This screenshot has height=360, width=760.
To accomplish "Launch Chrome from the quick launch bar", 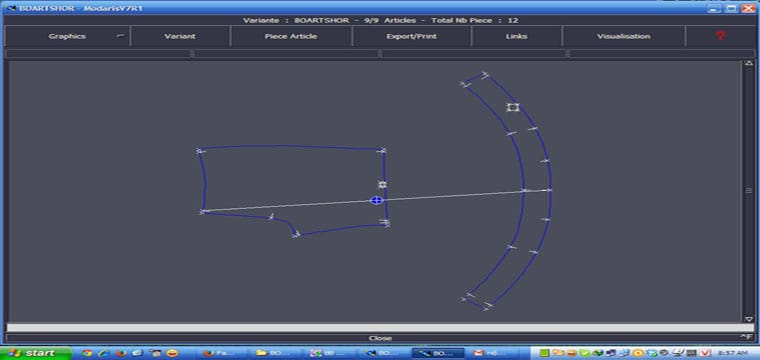I will tap(88, 353).
